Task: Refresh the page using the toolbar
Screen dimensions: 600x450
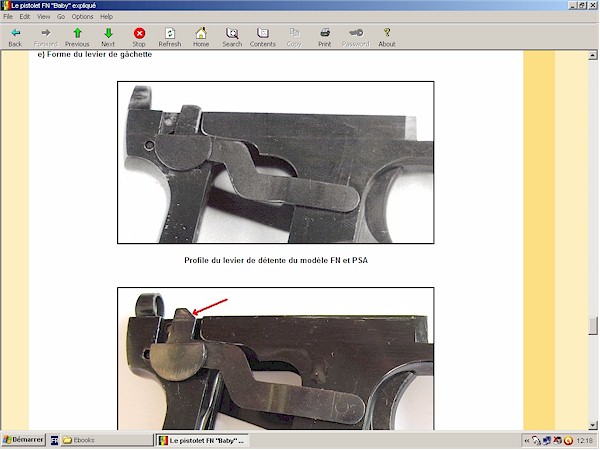Action: [x=170, y=37]
